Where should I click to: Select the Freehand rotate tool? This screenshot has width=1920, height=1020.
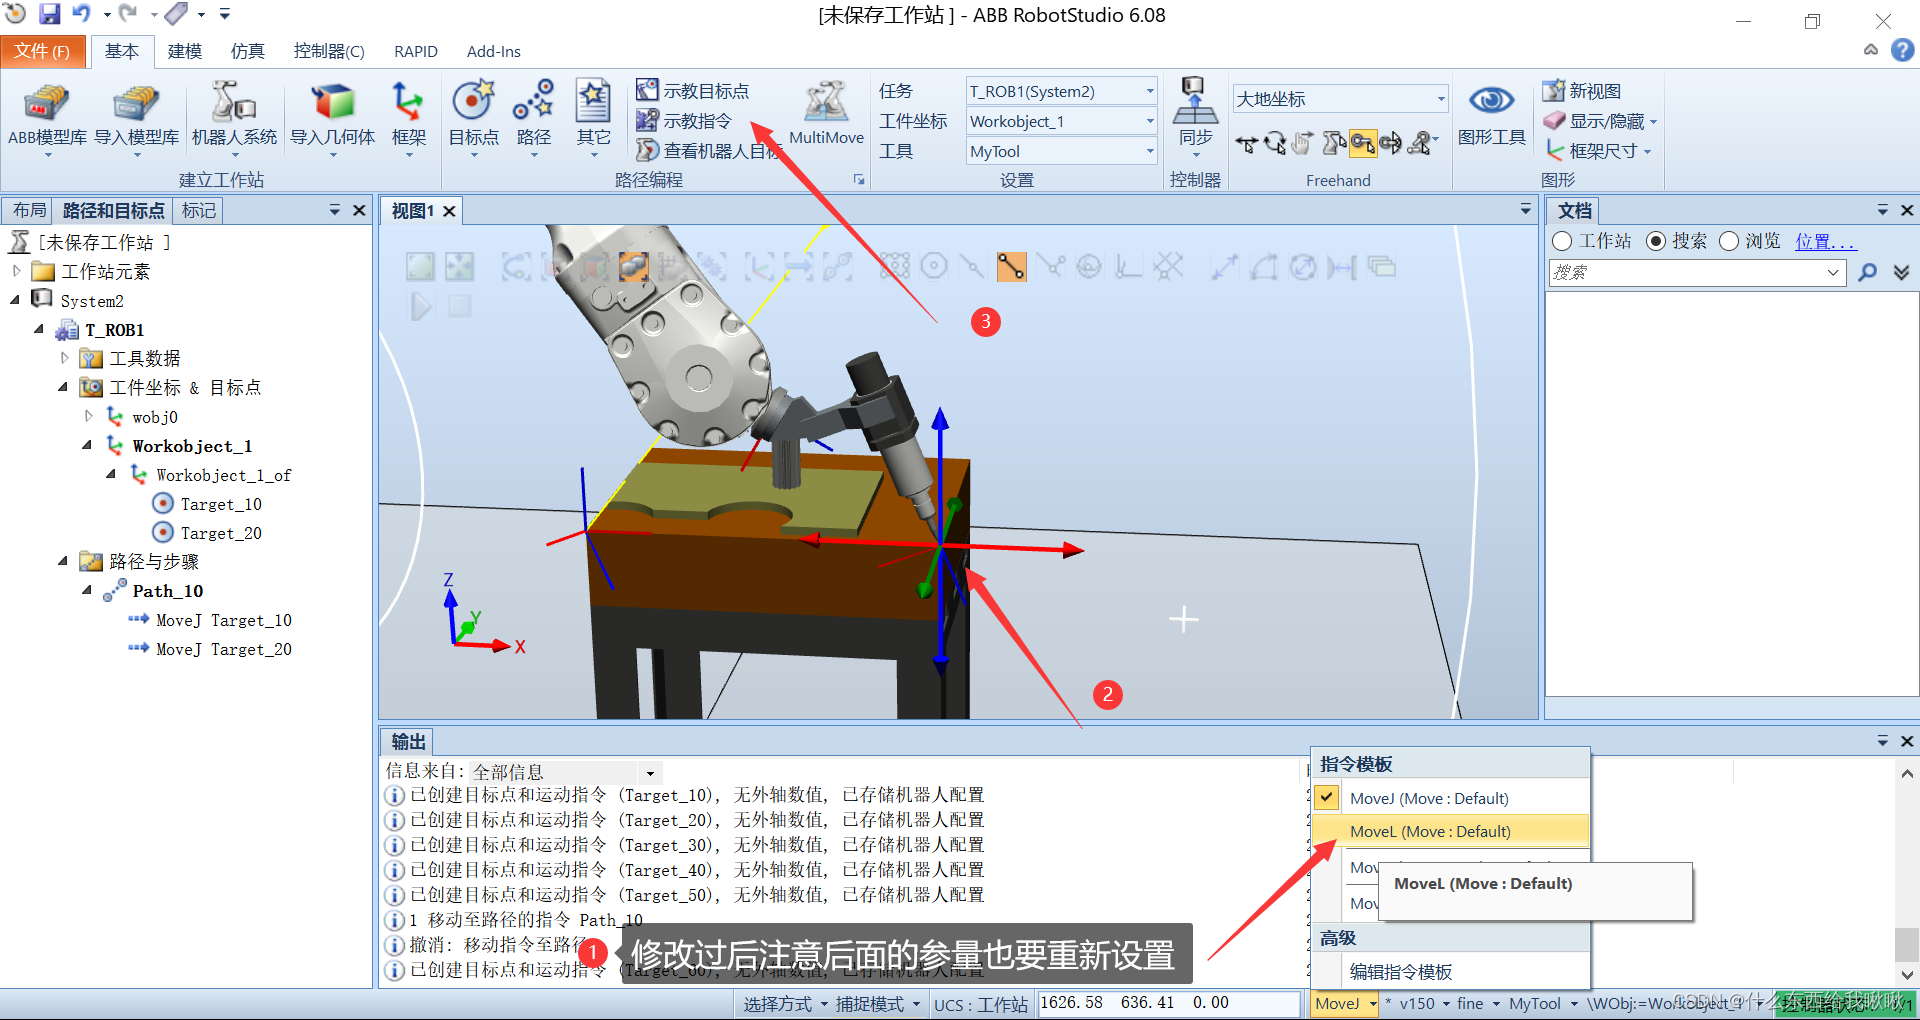[x=1274, y=144]
